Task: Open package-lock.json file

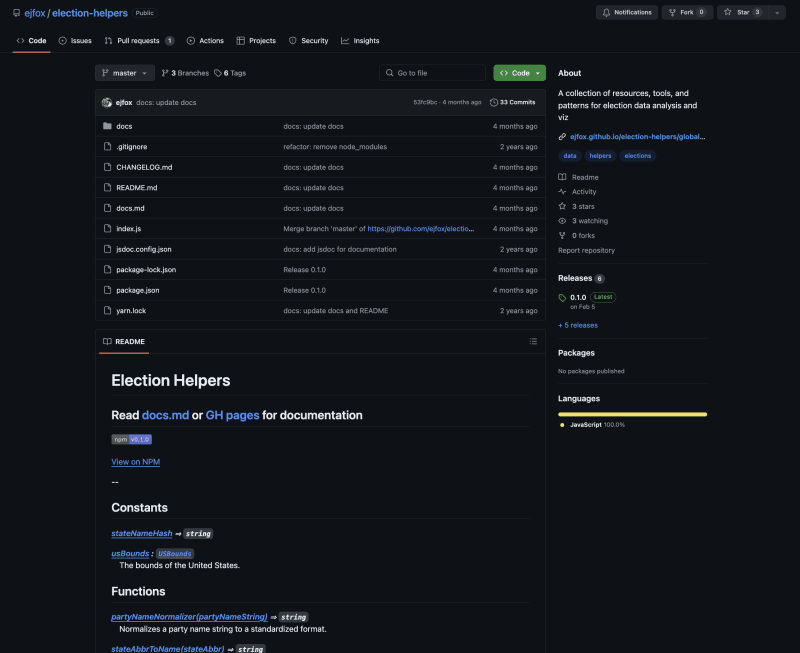Action: pyautogui.click(x=146, y=270)
